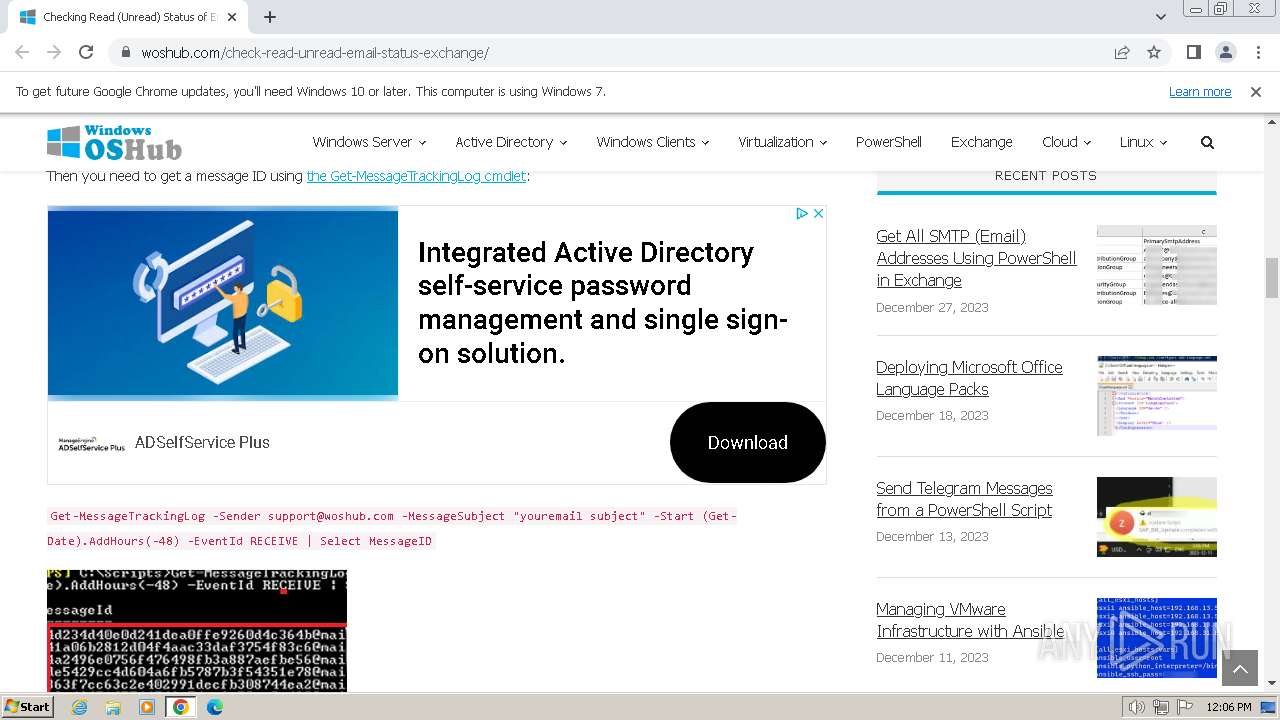Viewport: 1280px width, 720px height.
Task: Open Get All SMTP (Email) Addresses post
Action: pyautogui.click(x=976, y=258)
